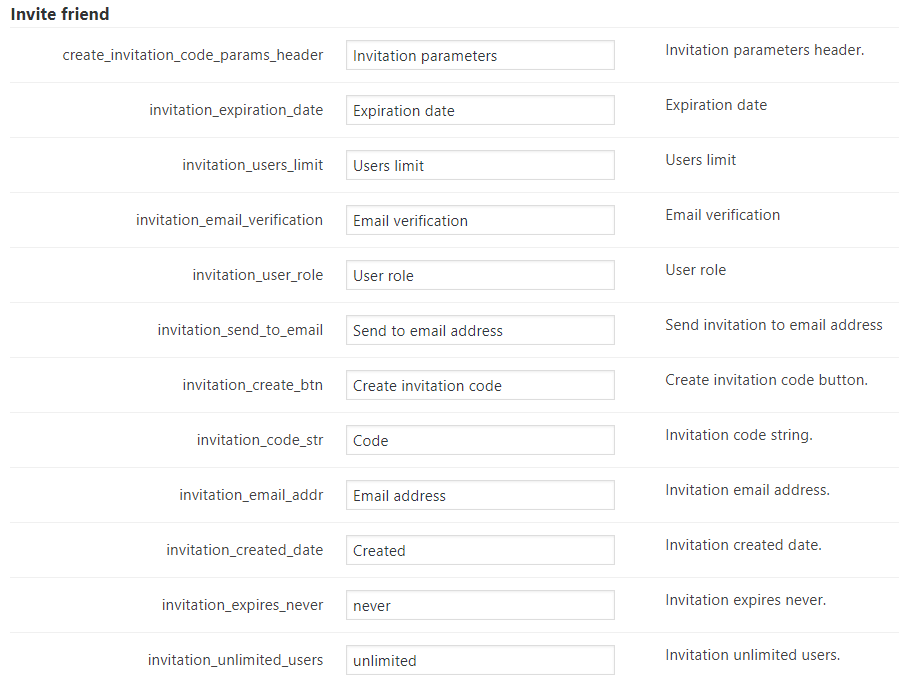Focus the 'Email address' input field
Viewport: 899px width, 687px height.
tap(480, 496)
